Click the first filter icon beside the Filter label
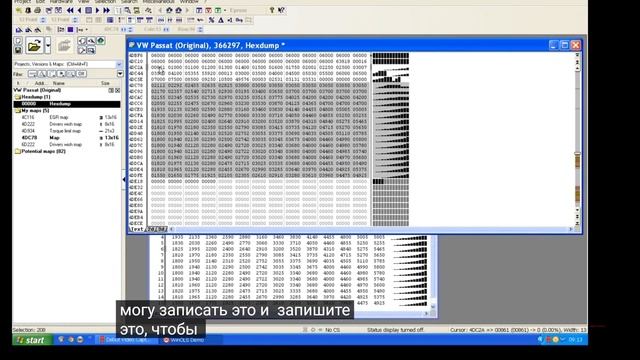640x360 pixels. point(32,74)
